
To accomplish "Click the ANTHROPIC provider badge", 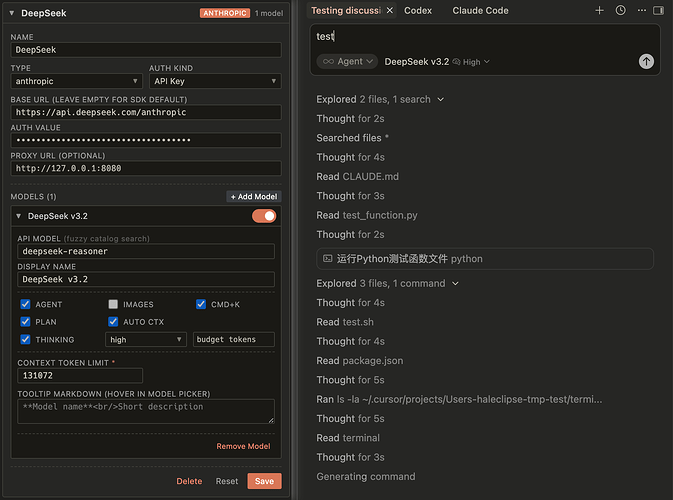I will tap(225, 13).
